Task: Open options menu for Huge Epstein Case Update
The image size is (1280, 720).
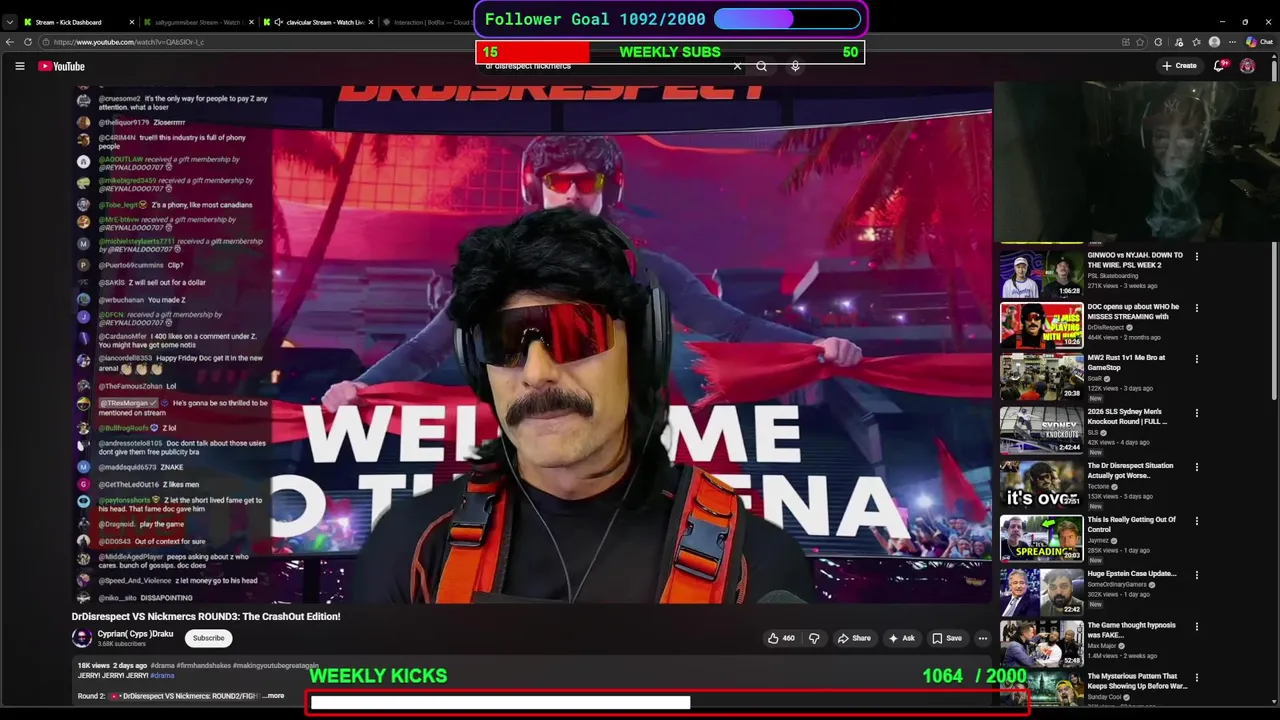Action: coord(1196,575)
